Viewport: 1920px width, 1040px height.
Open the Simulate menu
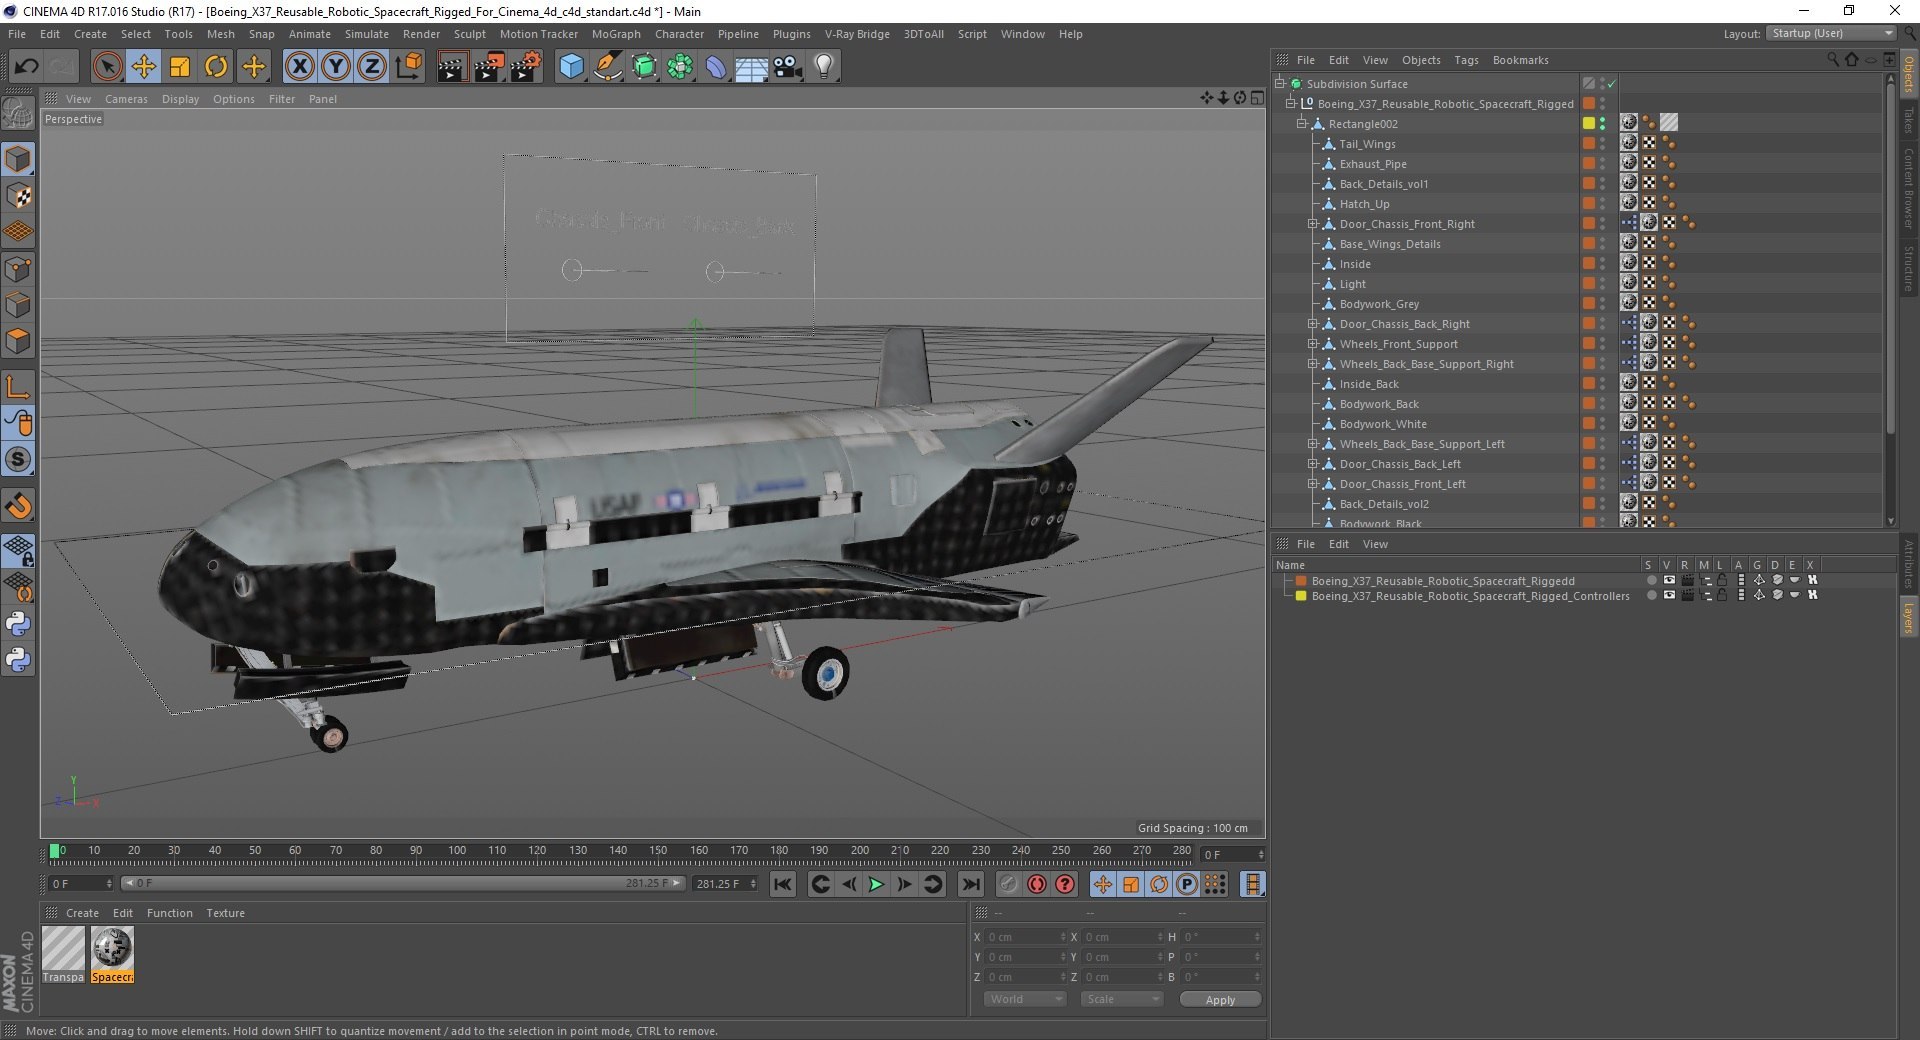tap(366, 34)
